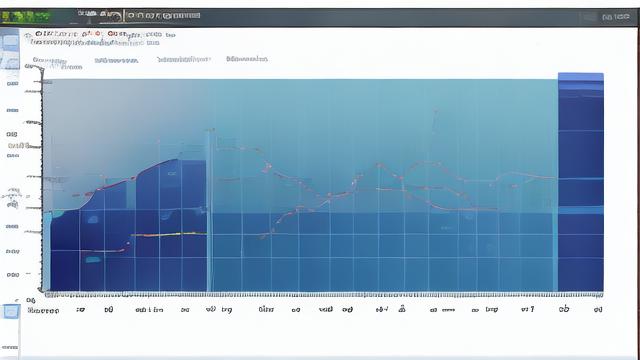This screenshot has height=360, width=640.
Task: Click the text label in the top-right title bar
Action: 616,17
